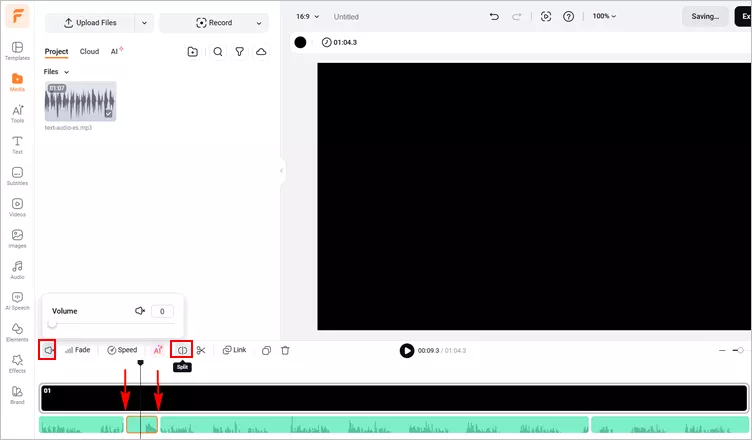Open the timeline AI tool icon
The height and width of the screenshot is (440, 752).
tap(158, 350)
